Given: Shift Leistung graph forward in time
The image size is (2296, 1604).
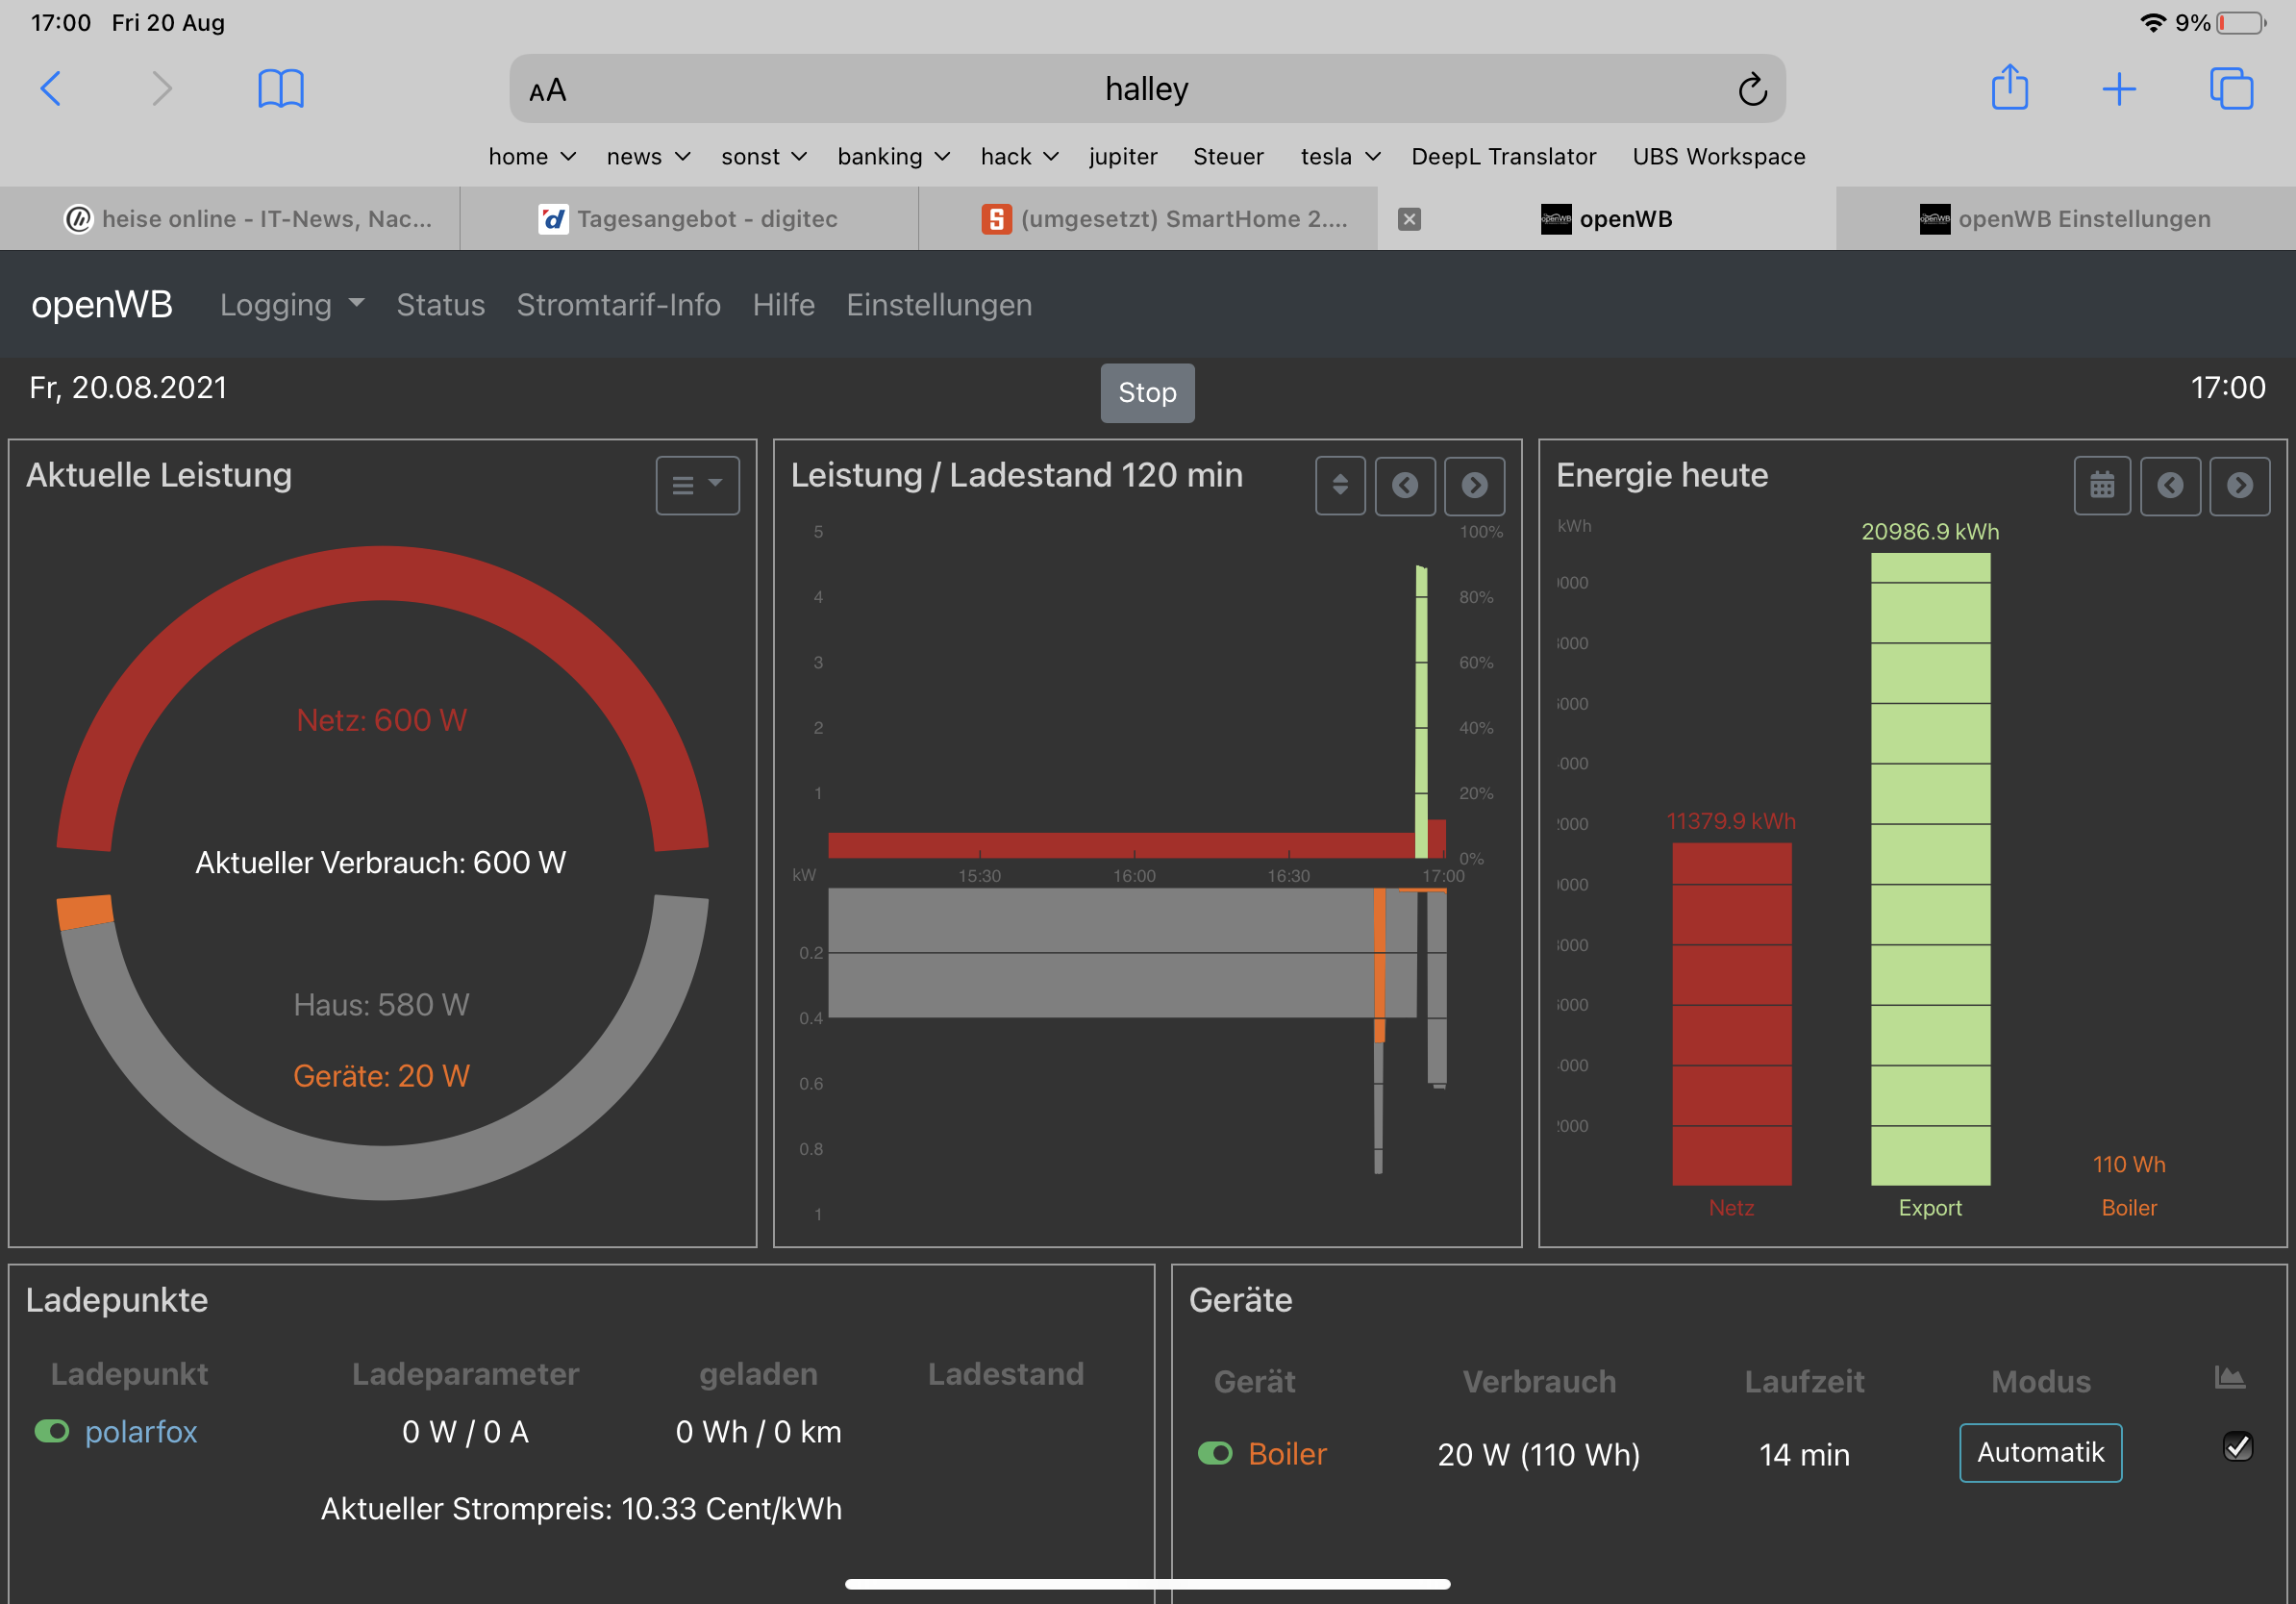Looking at the screenshot, I should point(1474,486).
